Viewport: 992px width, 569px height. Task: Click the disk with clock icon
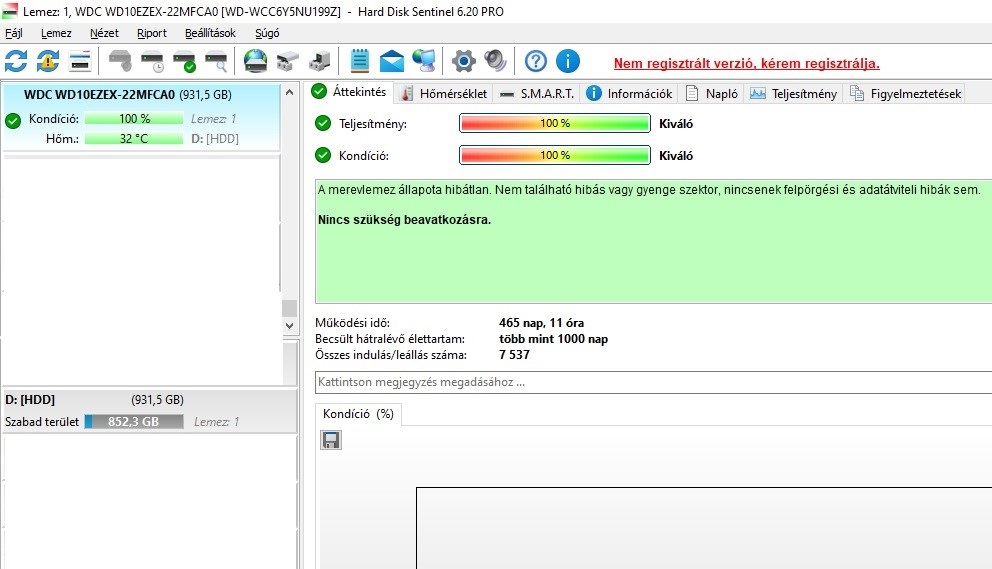tap(152, 61)
